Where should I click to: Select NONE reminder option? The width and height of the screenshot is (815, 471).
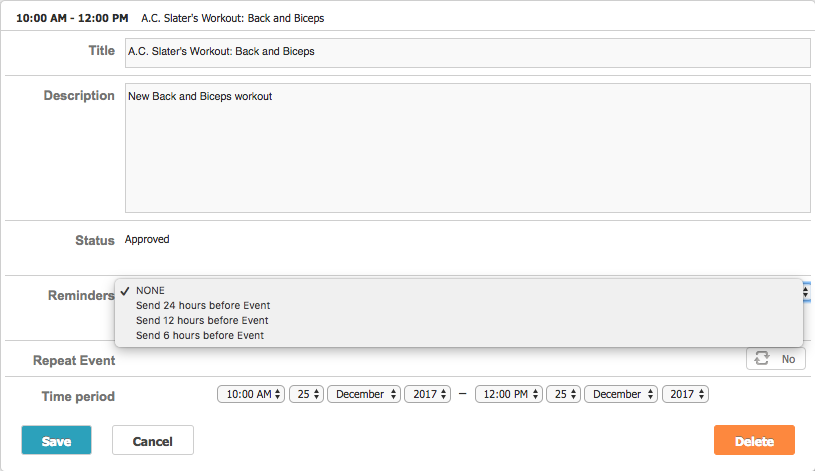pyautogui.click(x=151, y=290)
